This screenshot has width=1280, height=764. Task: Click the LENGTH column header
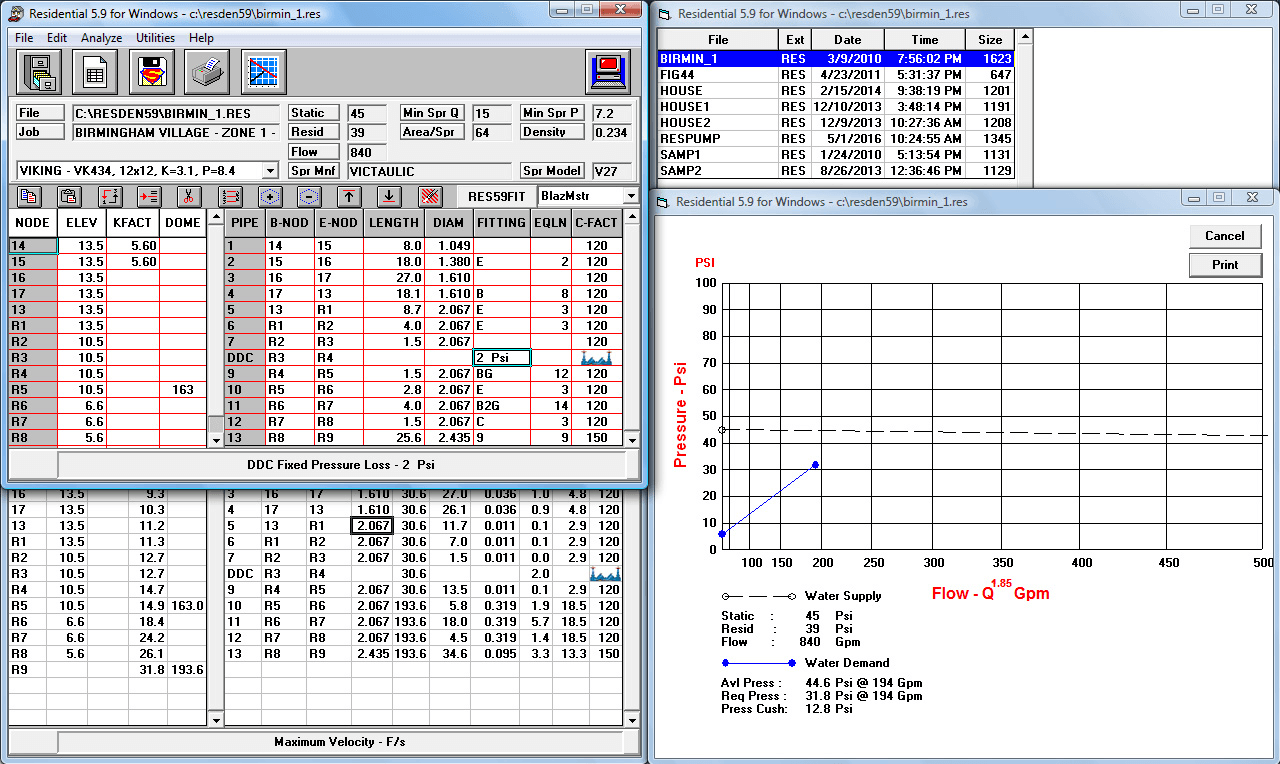pyautogui.click(x=394, y=222)
